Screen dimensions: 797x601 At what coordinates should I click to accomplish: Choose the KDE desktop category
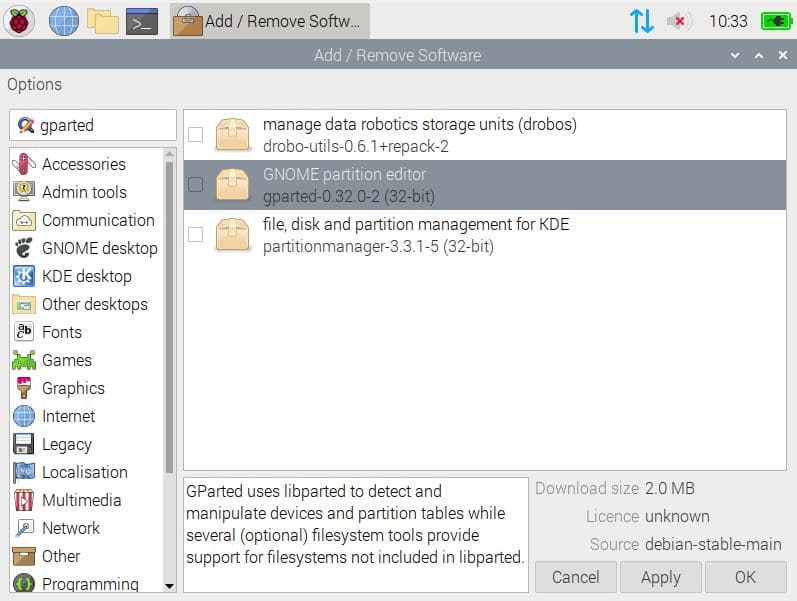pos(86,276)
